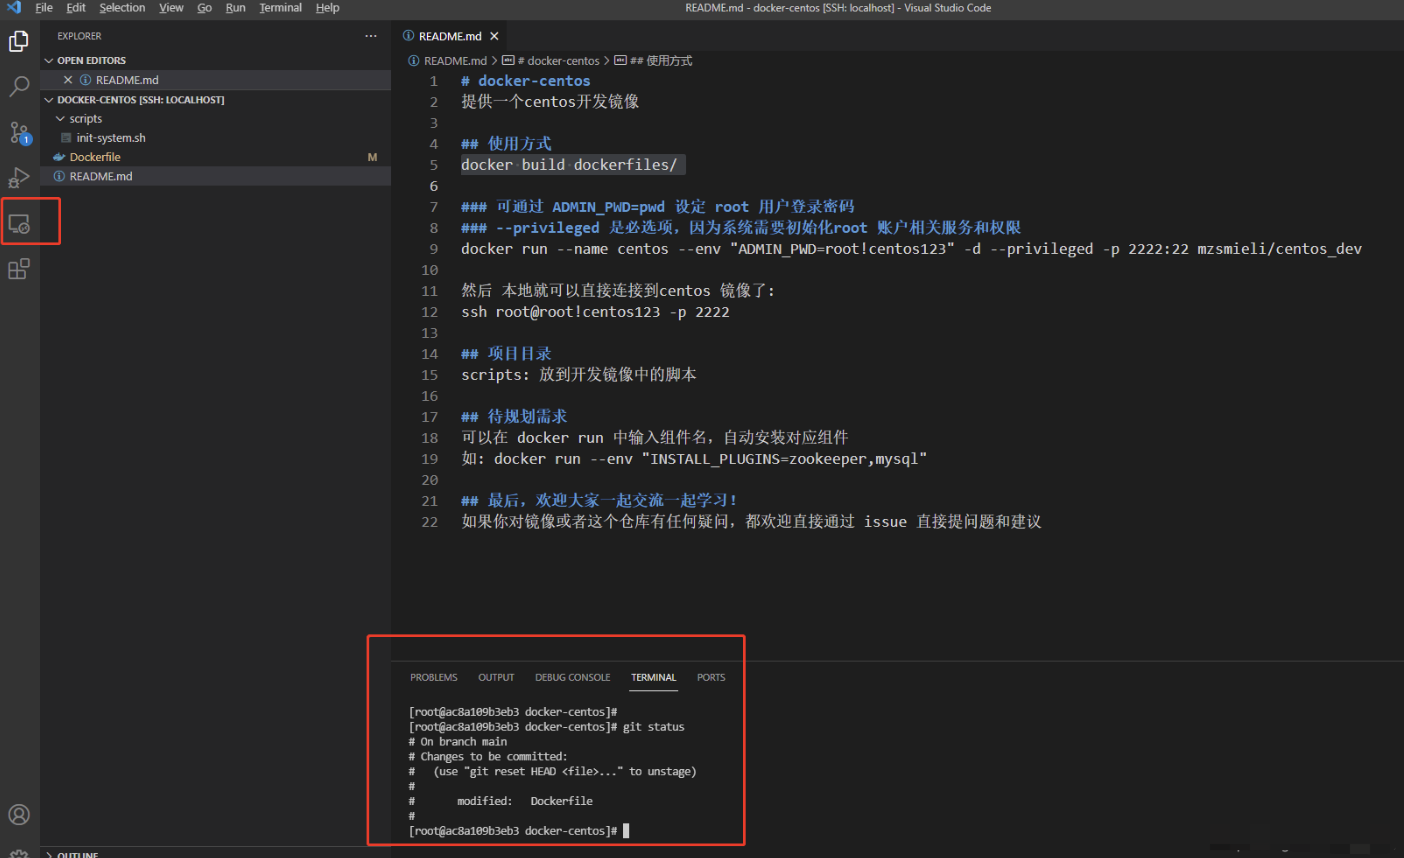Open the Edit menu
The height and width of the screenshot is (858, 1404).
pyautogui.click(x=76, y=7)
